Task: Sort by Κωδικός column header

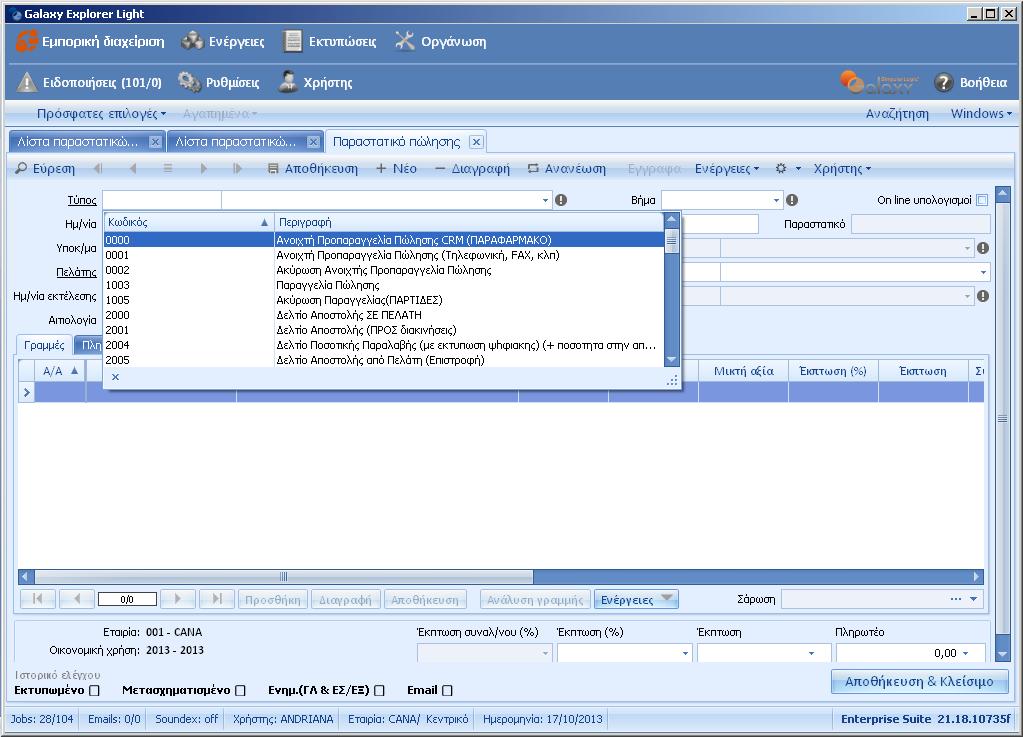Action: [x=189, y=222]
